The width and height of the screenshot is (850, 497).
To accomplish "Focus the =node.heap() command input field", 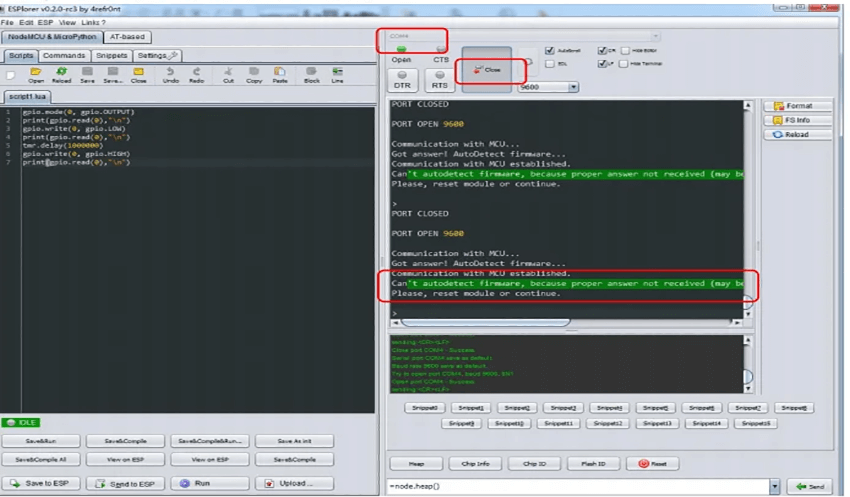I will tap(578, 486).
